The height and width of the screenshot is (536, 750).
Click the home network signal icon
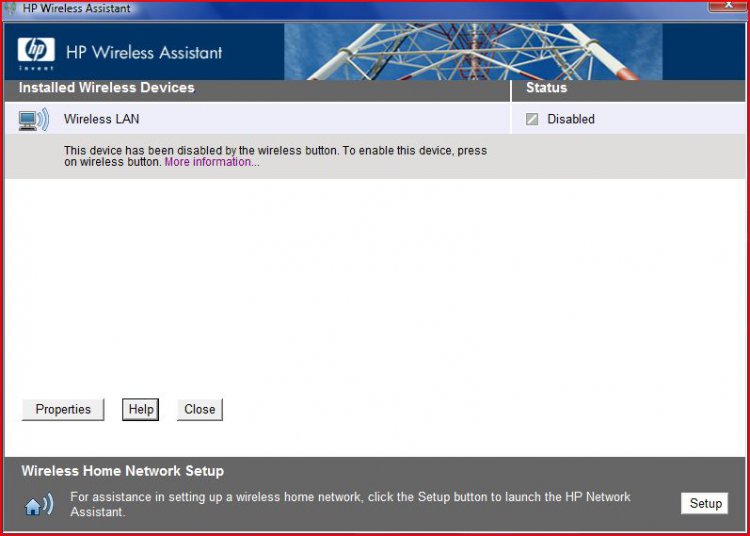[x=39, y=504]
